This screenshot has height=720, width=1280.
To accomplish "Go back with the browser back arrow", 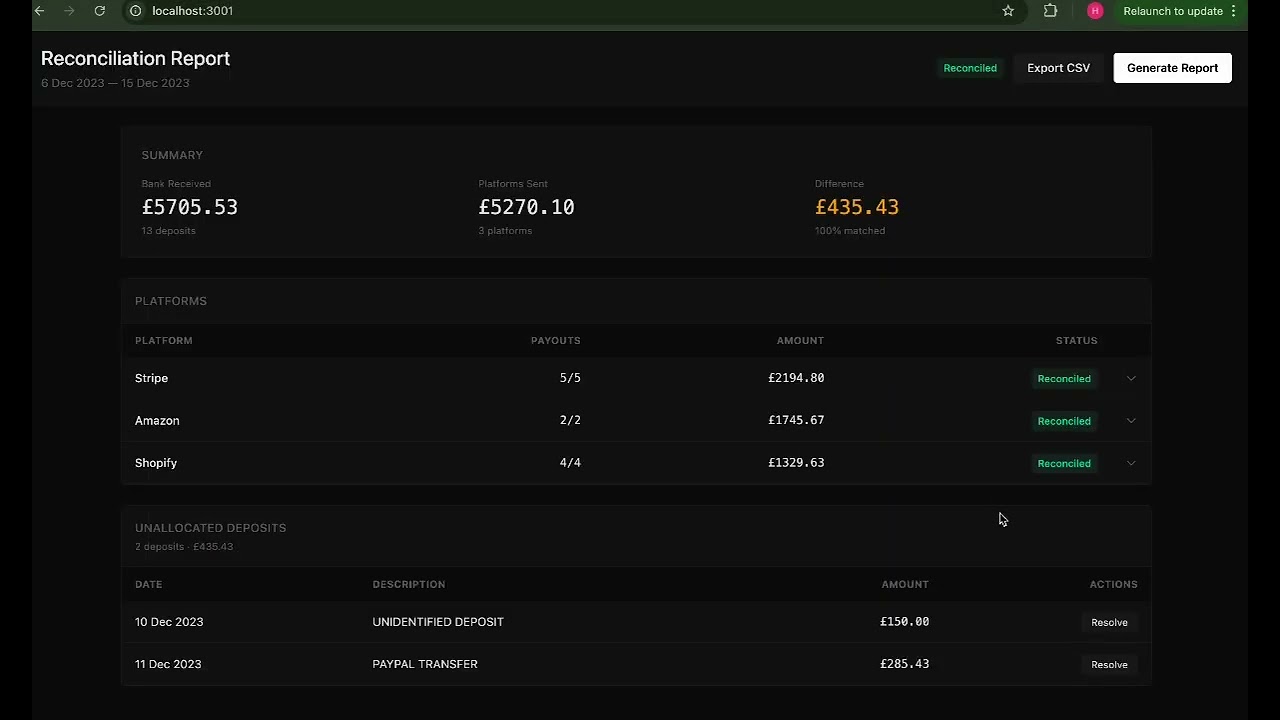I will click(39, 11).
